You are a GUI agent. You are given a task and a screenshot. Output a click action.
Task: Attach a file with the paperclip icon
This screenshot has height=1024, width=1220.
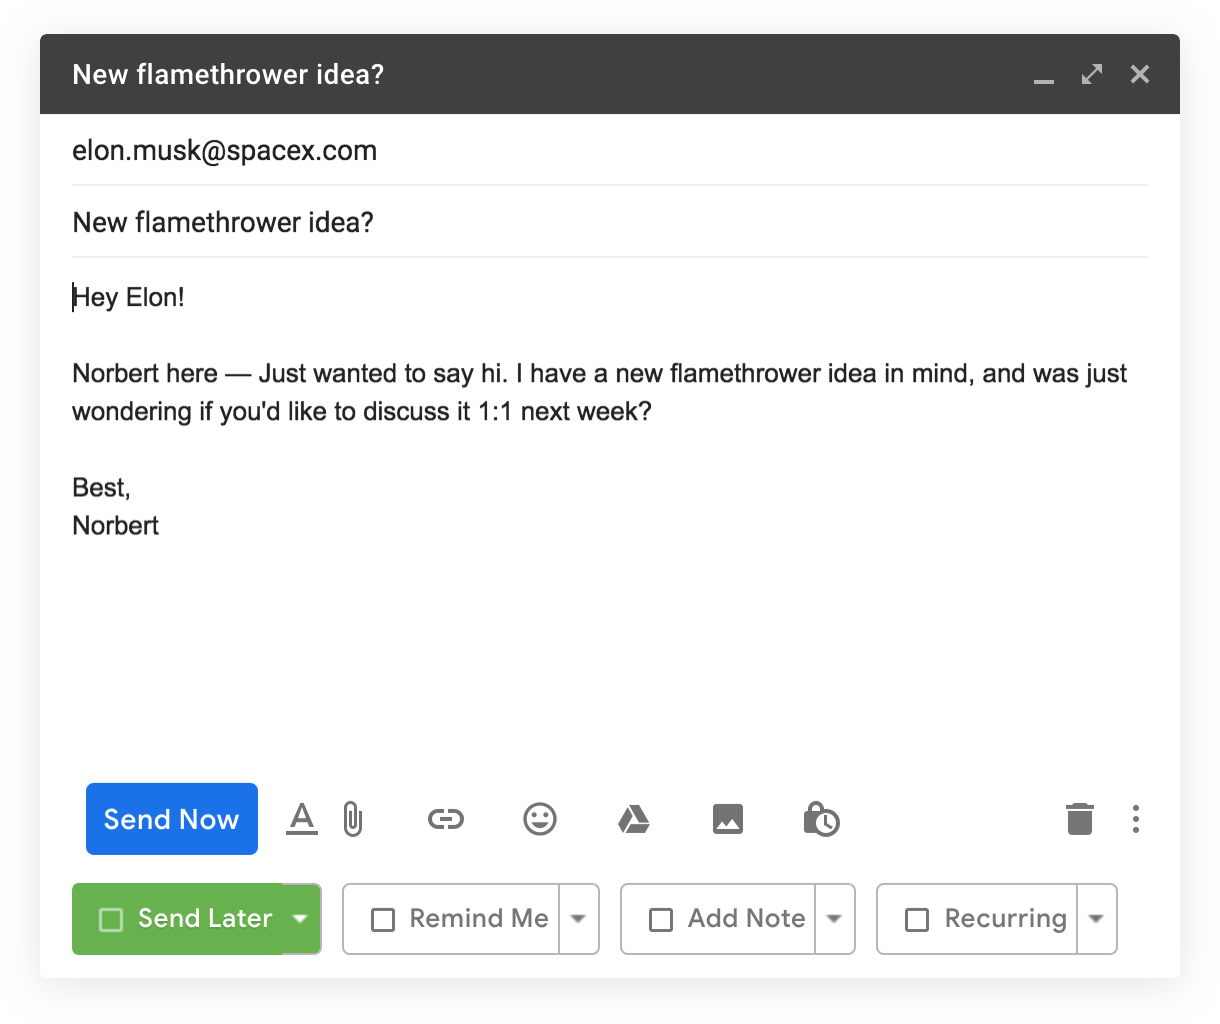tap(353, 819)
